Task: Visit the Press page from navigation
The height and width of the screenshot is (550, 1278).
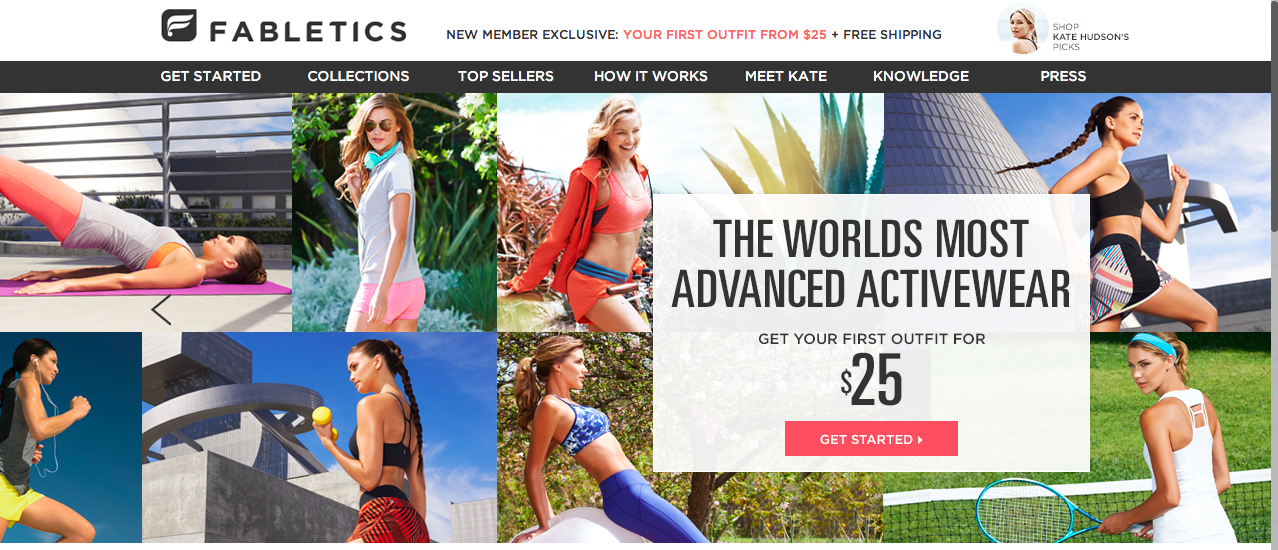Action: [x=1063, y=76]
